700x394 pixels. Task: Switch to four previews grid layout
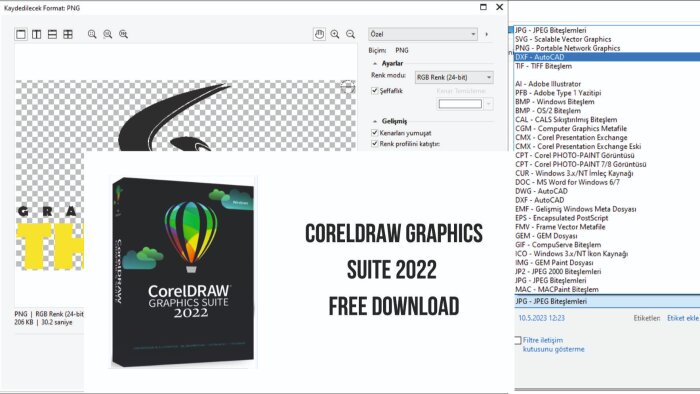pyautogui.click(x=68, y=34)
